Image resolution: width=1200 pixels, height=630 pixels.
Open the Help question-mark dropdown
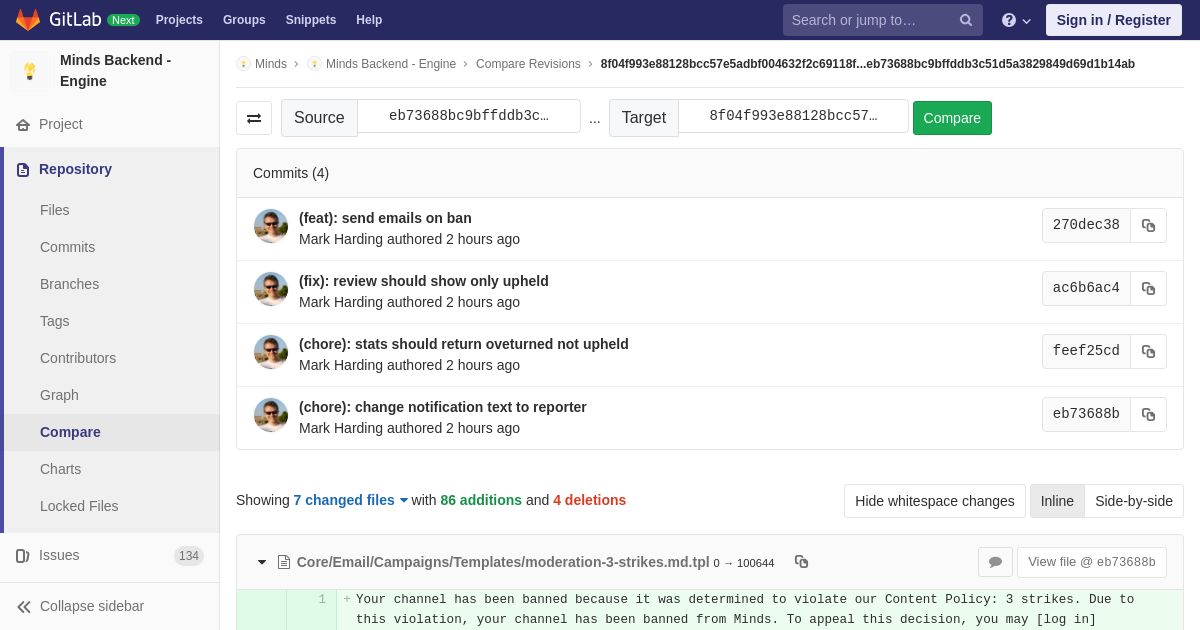click(1015, 20)
